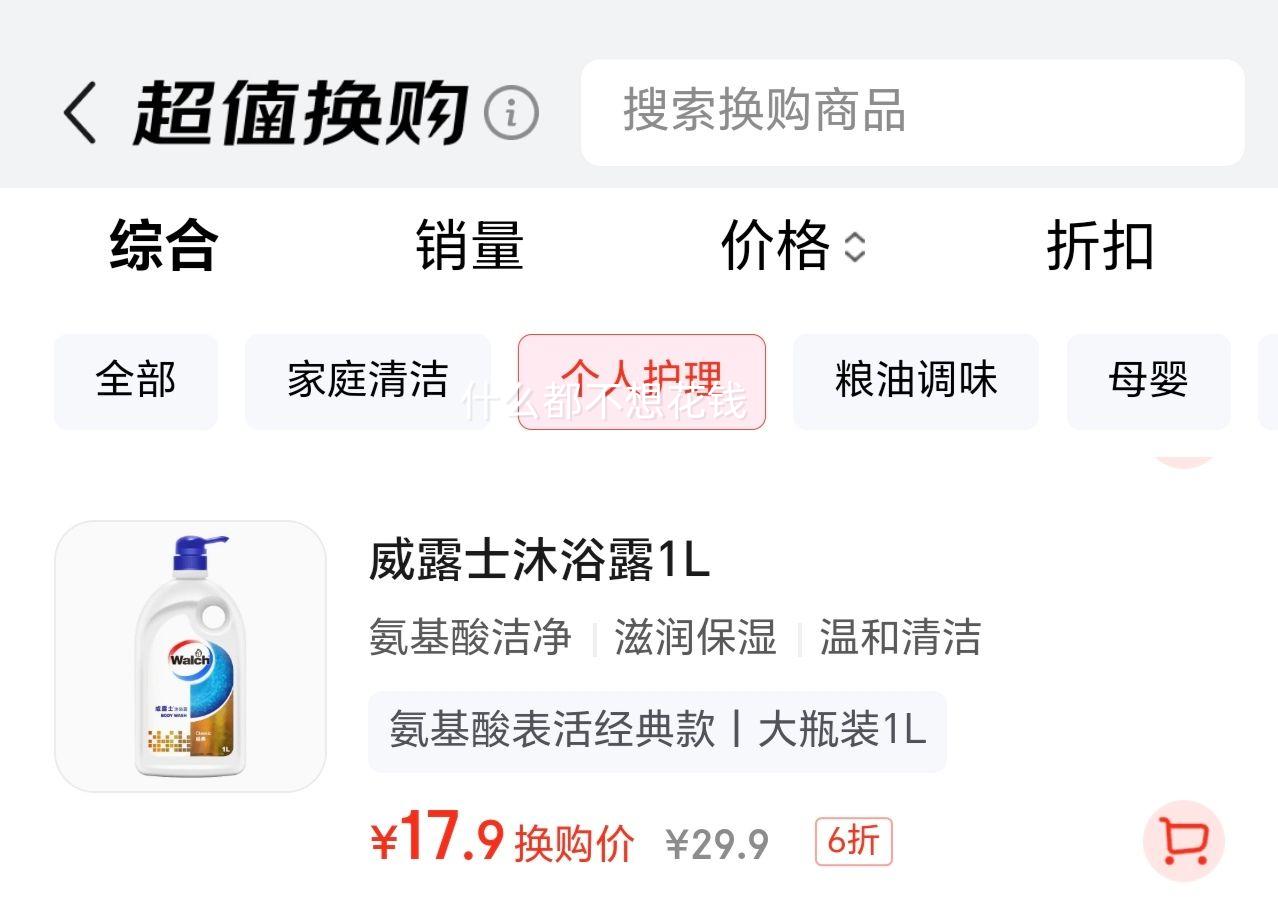Add 威露士沐浴露 to cart
This screenshot has height=902, width=1278.
pyautogui.click(x=1184, y=841)
